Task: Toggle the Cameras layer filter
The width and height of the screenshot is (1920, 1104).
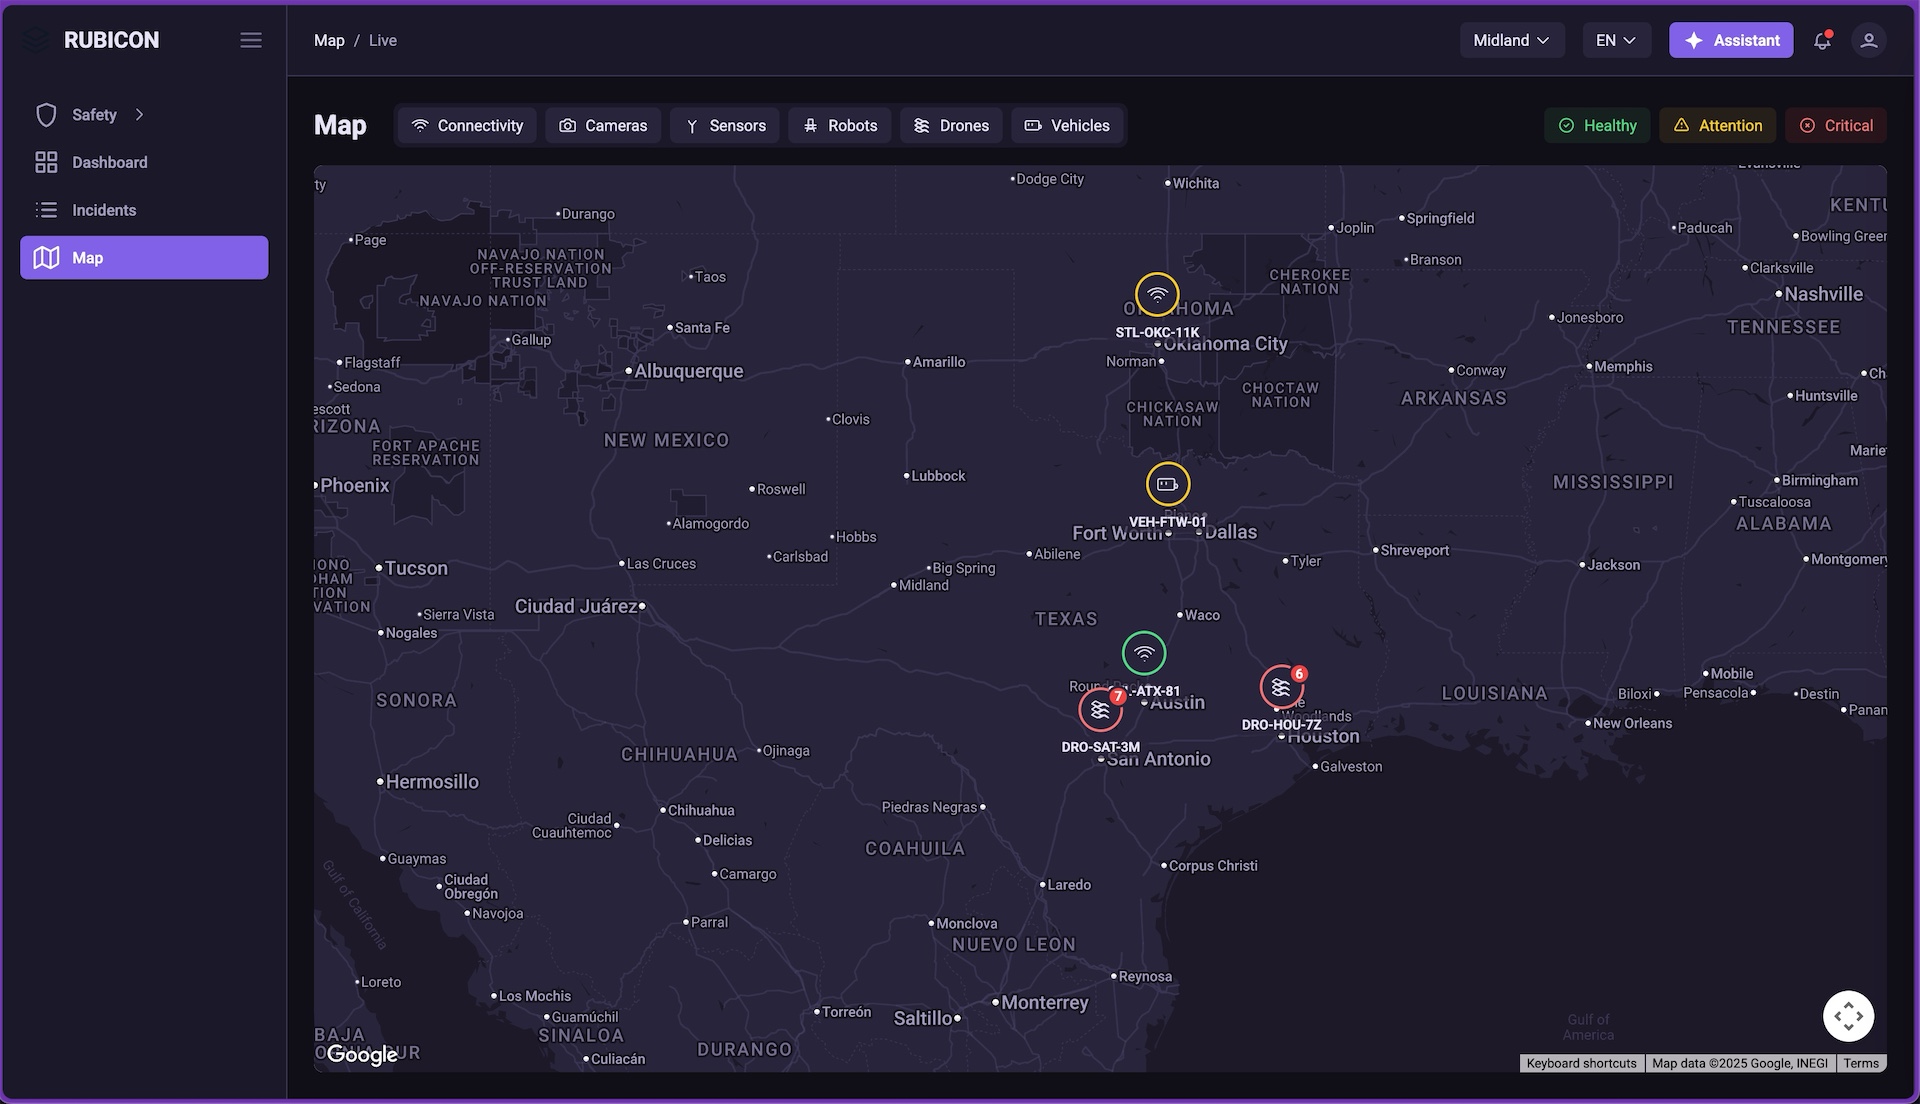Action: [603, 125]
